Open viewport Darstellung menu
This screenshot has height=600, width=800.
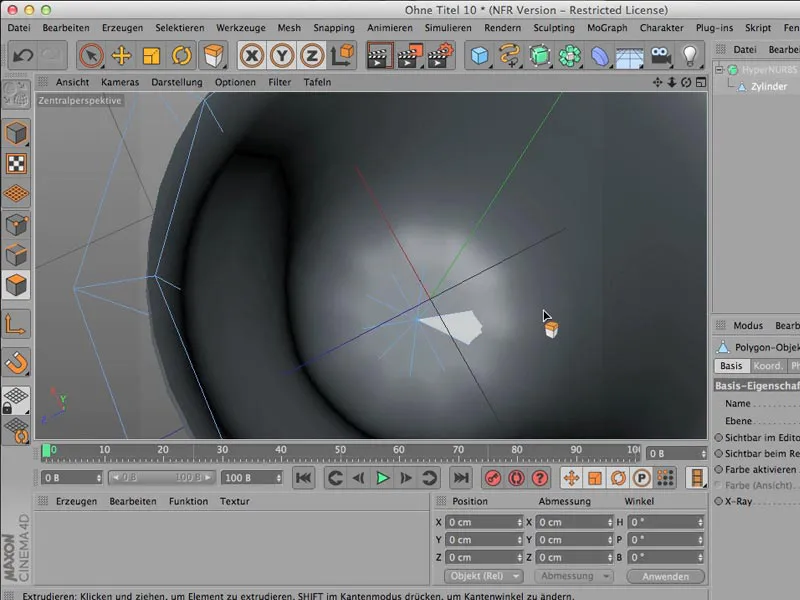177,82
